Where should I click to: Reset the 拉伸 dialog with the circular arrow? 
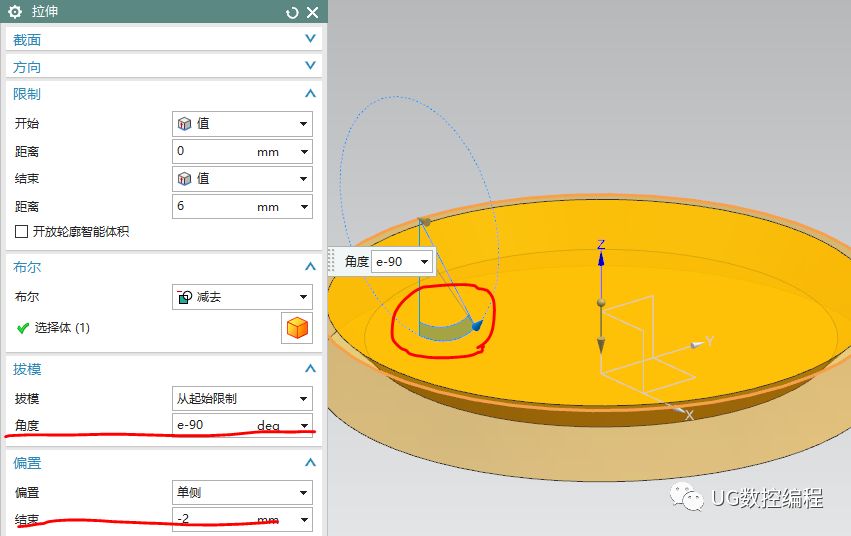[x=292, y=13]
